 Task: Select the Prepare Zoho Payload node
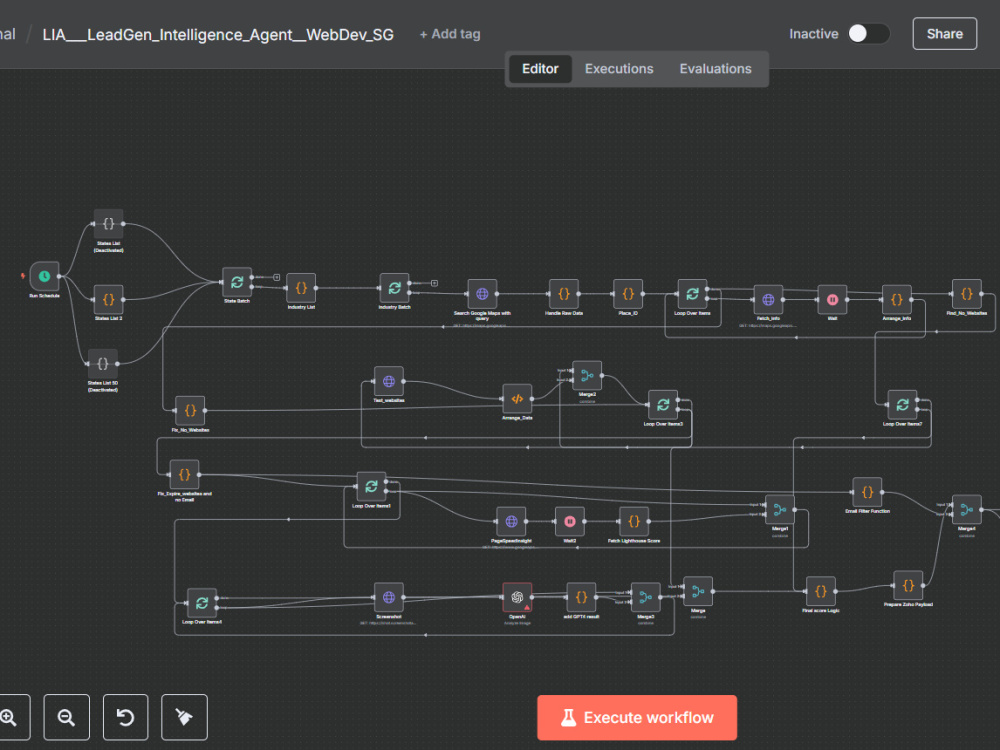908,585
